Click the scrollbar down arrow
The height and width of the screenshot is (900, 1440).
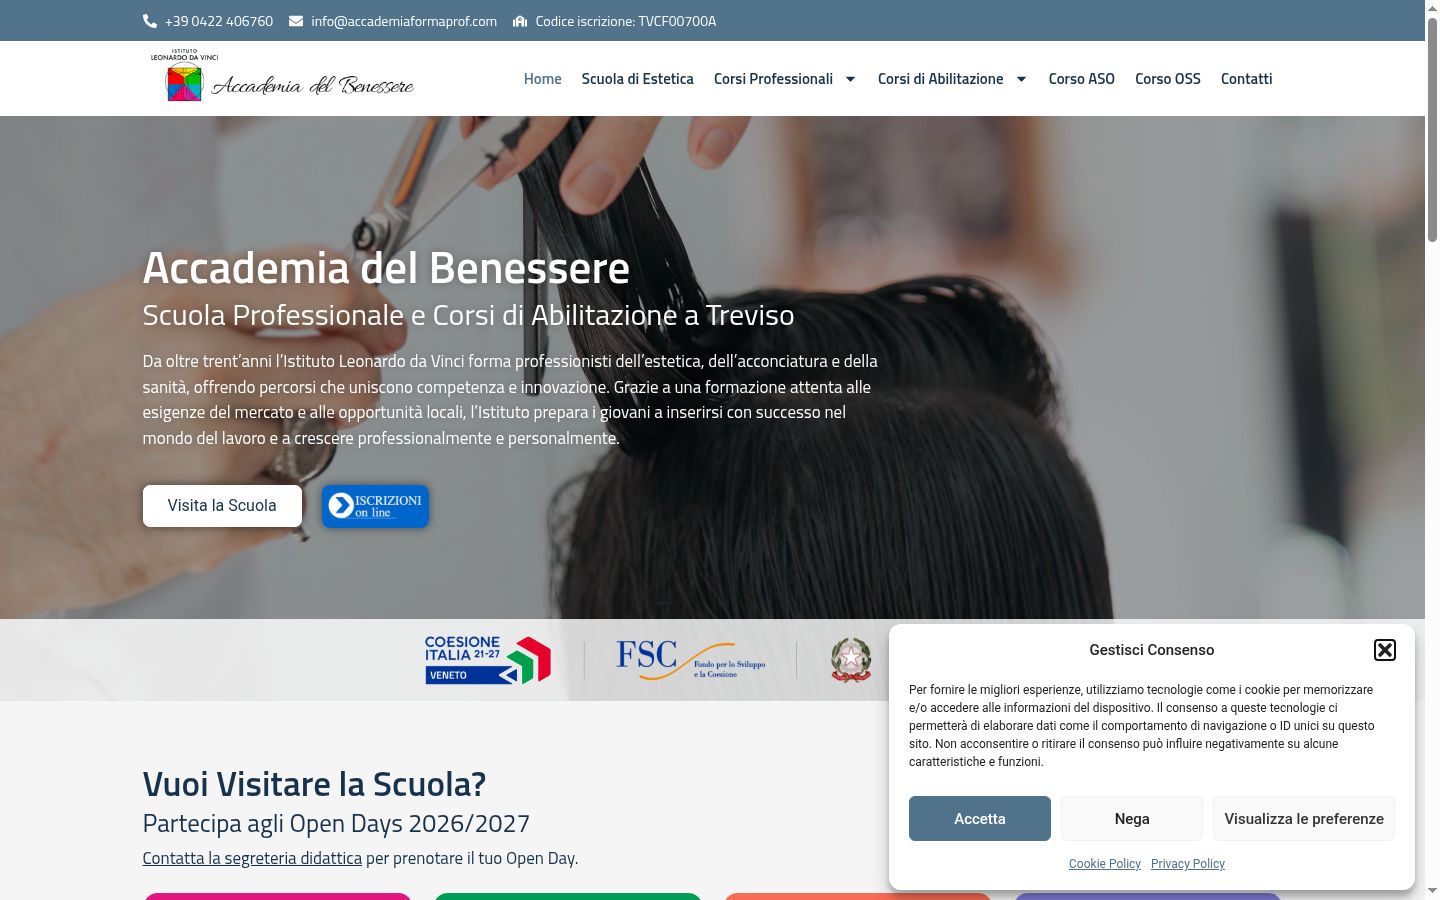(1432, 891)
